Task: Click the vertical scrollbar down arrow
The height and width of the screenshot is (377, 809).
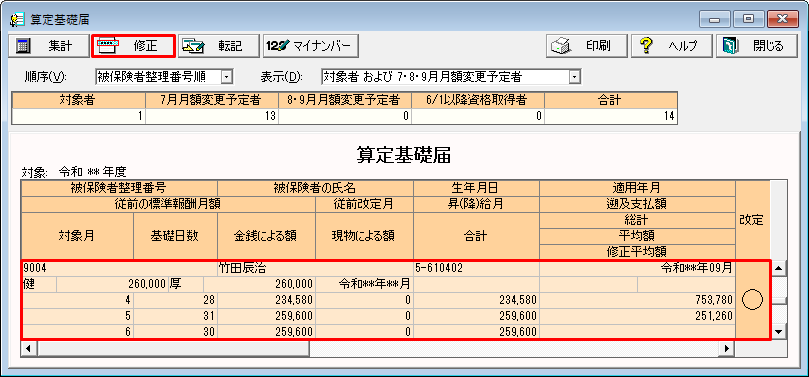Action: tap(779, 332)
